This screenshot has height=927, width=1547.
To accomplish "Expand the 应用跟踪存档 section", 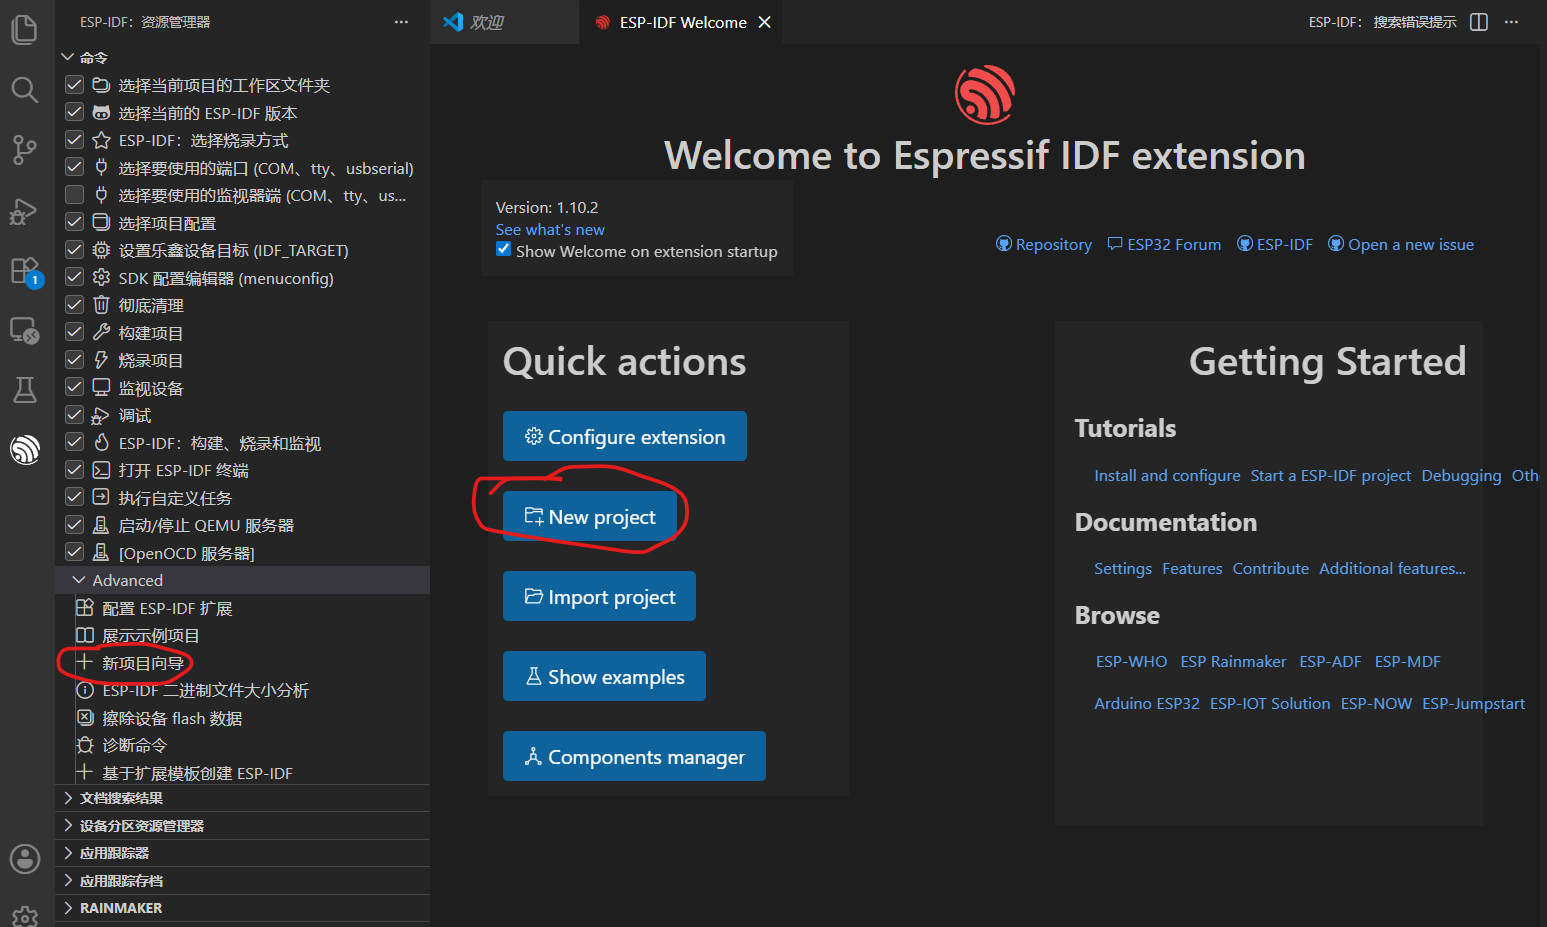I will tap(242, 881).
